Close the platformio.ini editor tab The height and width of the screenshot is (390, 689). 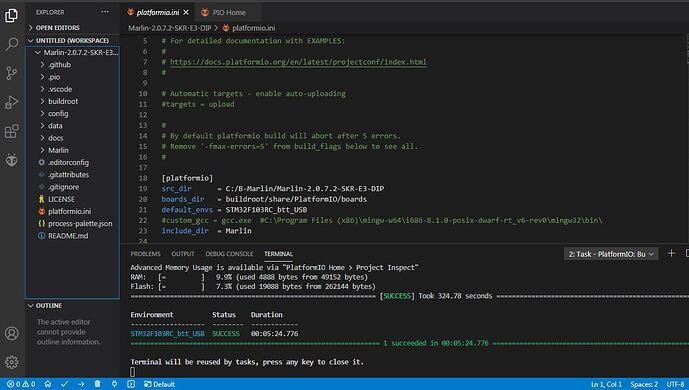tap(186, 12)
